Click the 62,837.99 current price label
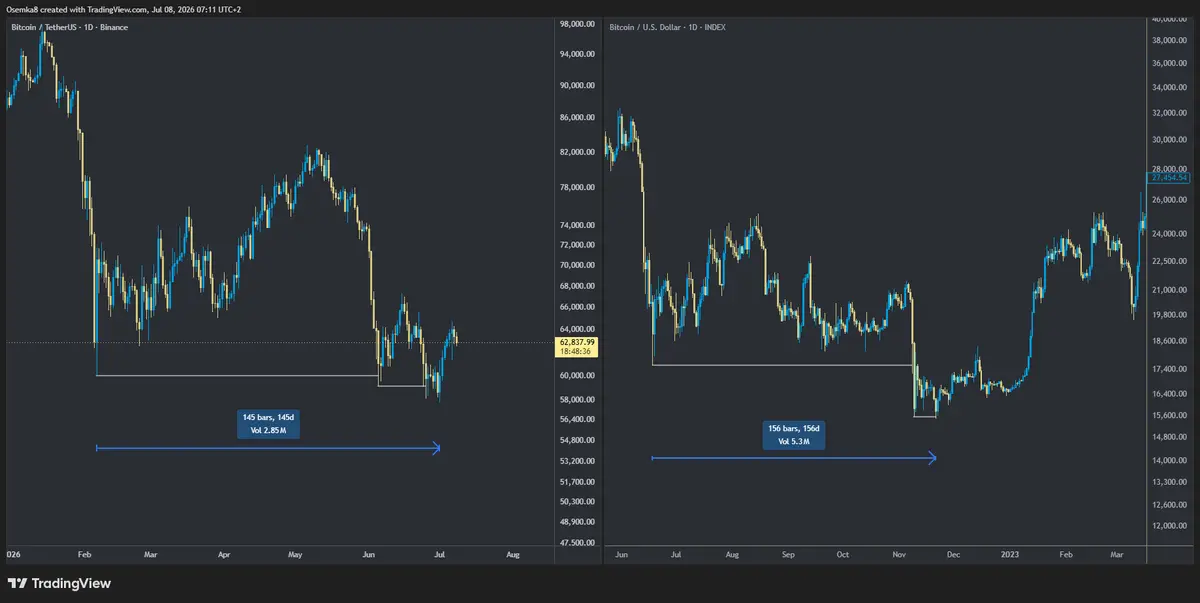Screen dimensions: 1200x603 (574, 342)
